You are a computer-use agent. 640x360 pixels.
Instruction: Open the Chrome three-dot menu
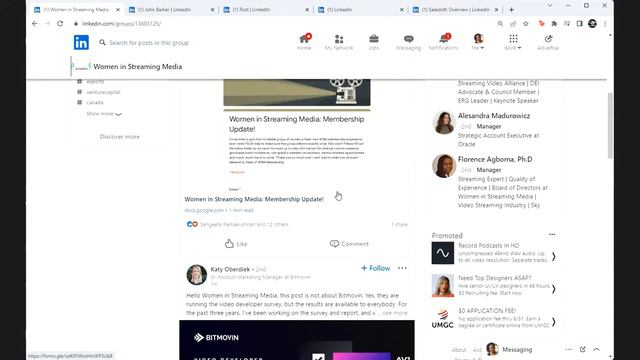tap(605, 24)
